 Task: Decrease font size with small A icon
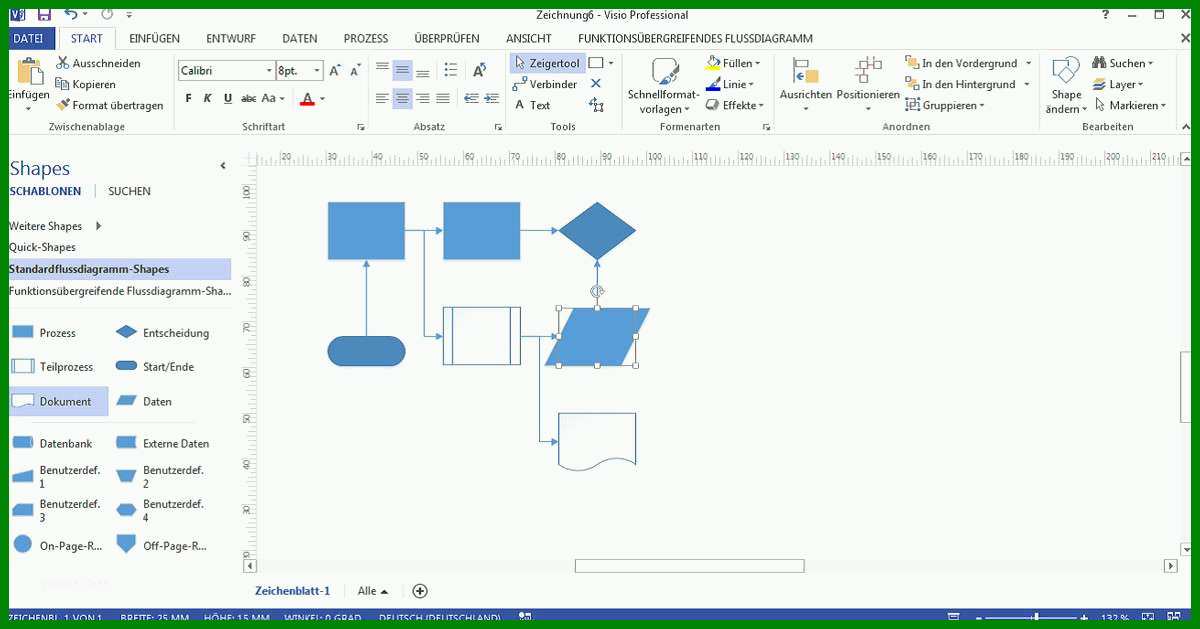pos(355,70)
